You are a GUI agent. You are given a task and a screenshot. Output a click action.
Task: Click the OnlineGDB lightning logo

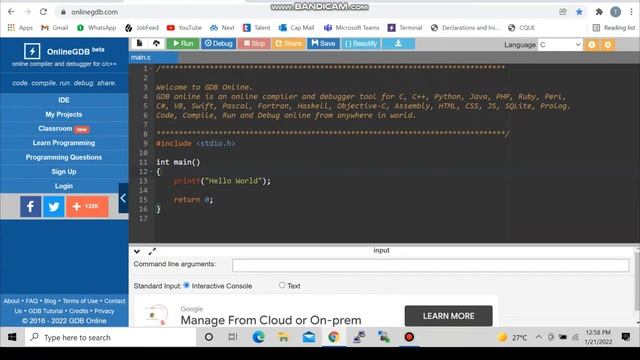click(x=32, y=51)
